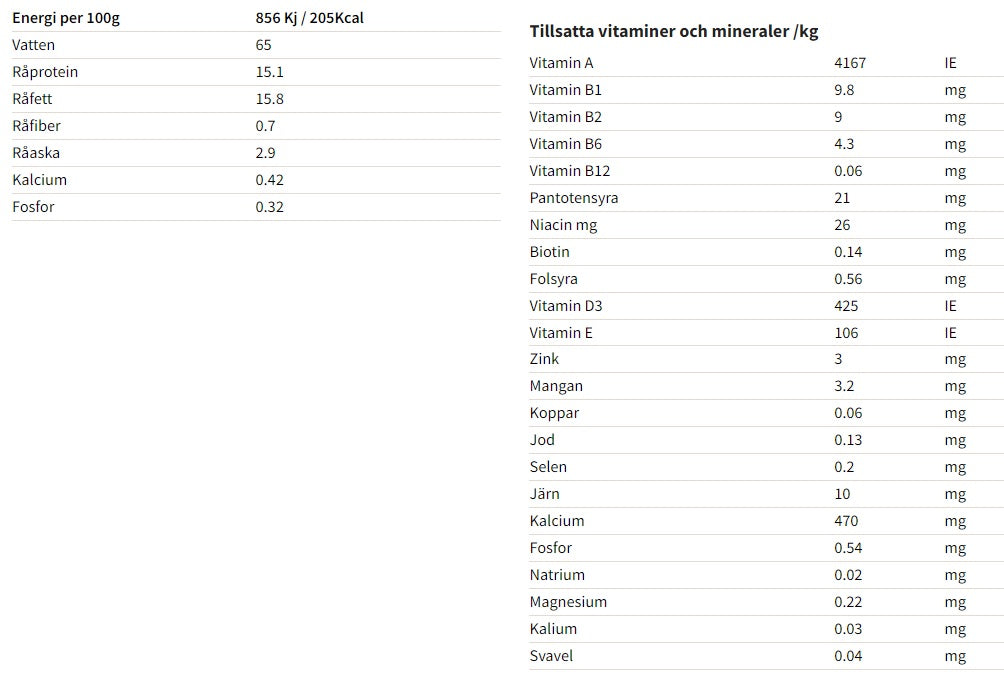Click the "Tillsatta vitaminer och mineraler /kg" heading

tap(673, 31)
